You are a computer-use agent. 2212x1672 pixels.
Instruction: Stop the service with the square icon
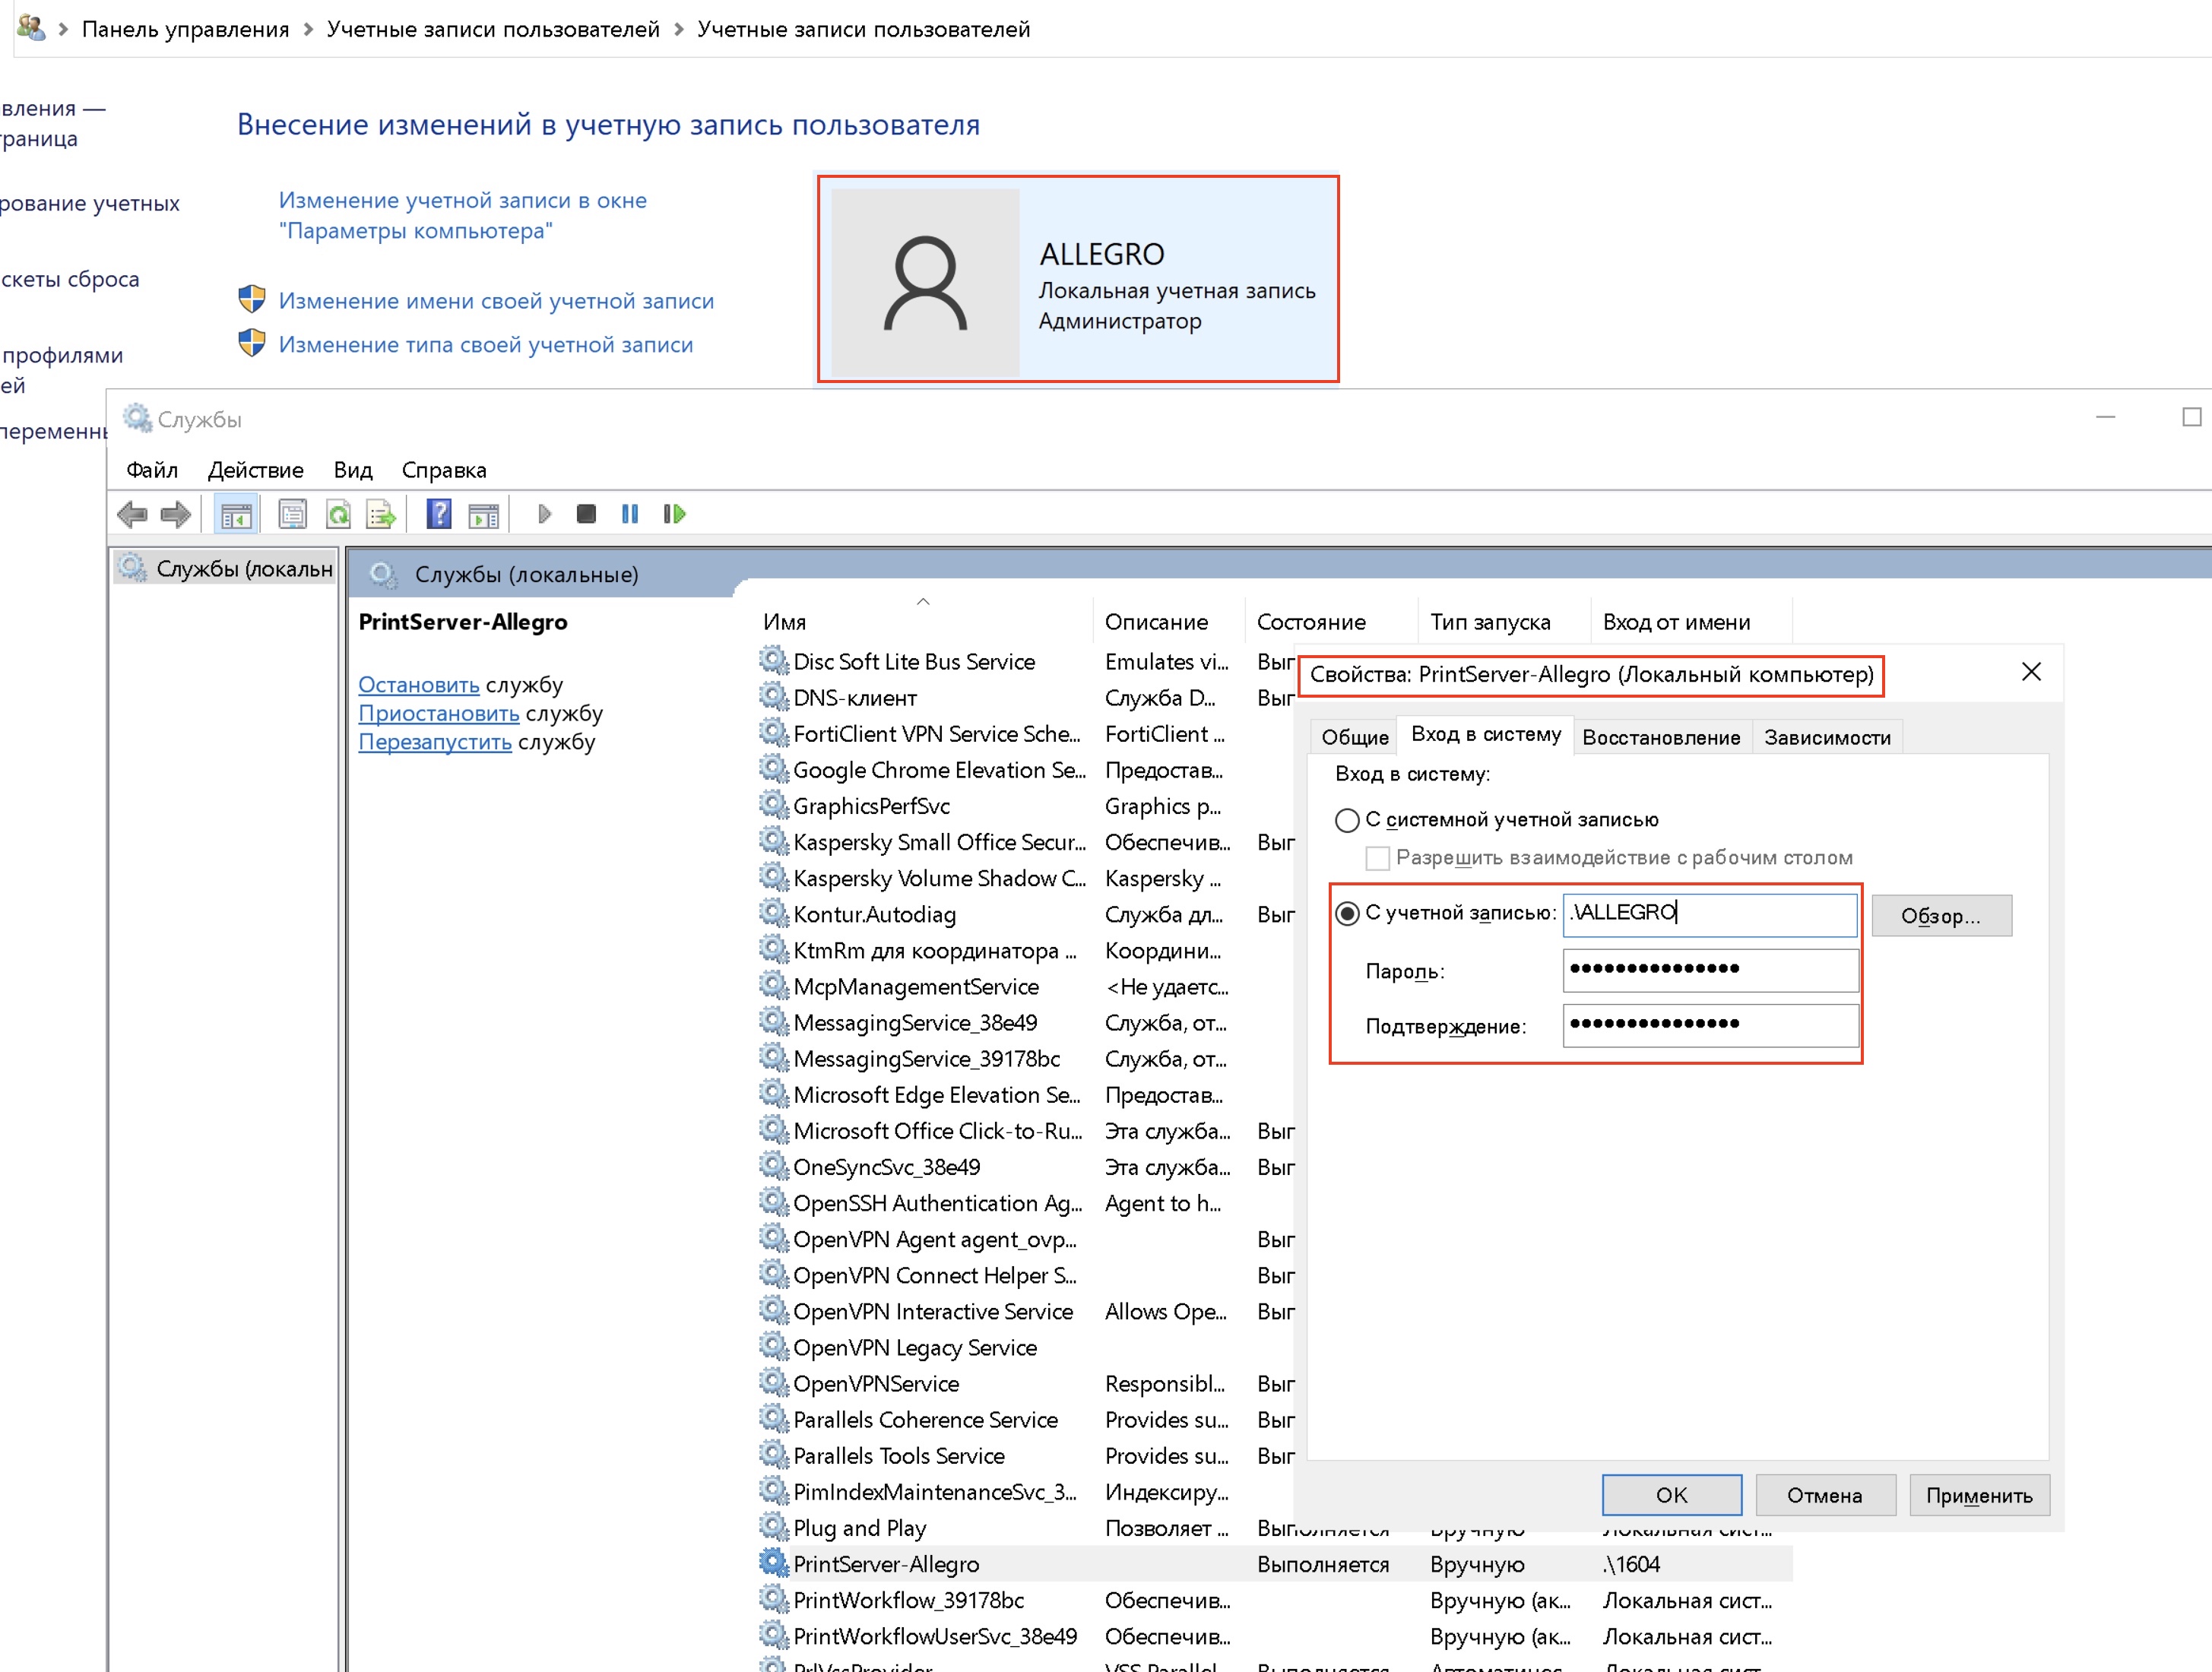tap(586, 514)
